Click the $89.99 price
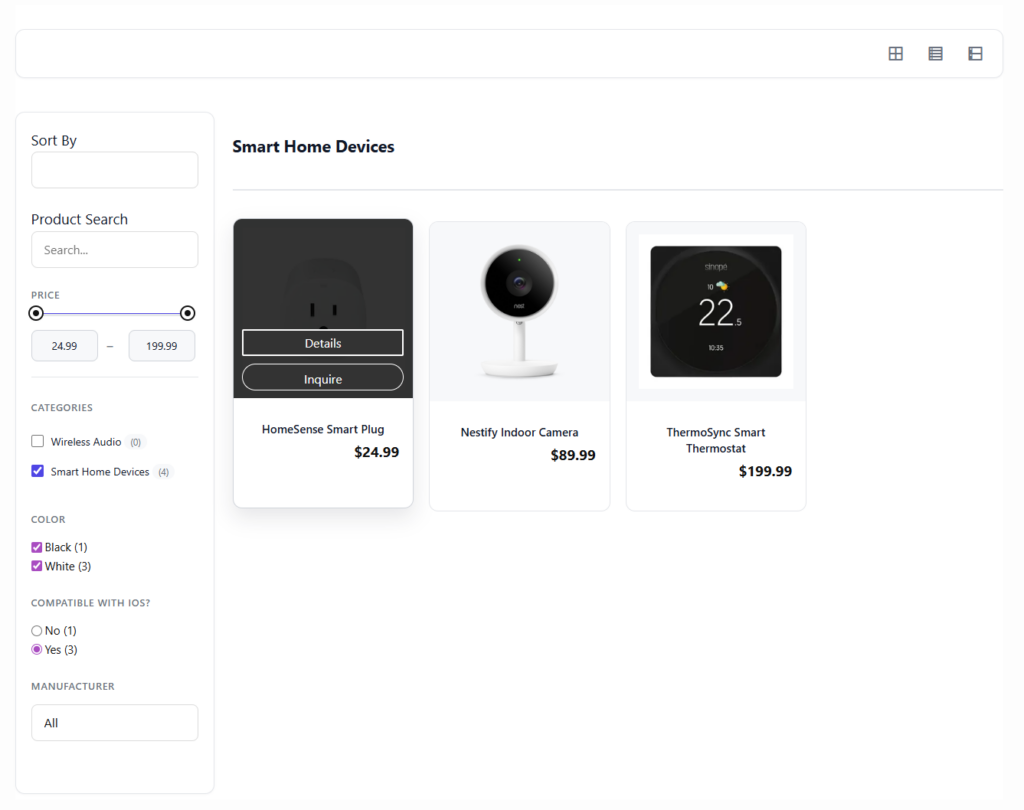The image size is (1024, 810). coord(573,455)
